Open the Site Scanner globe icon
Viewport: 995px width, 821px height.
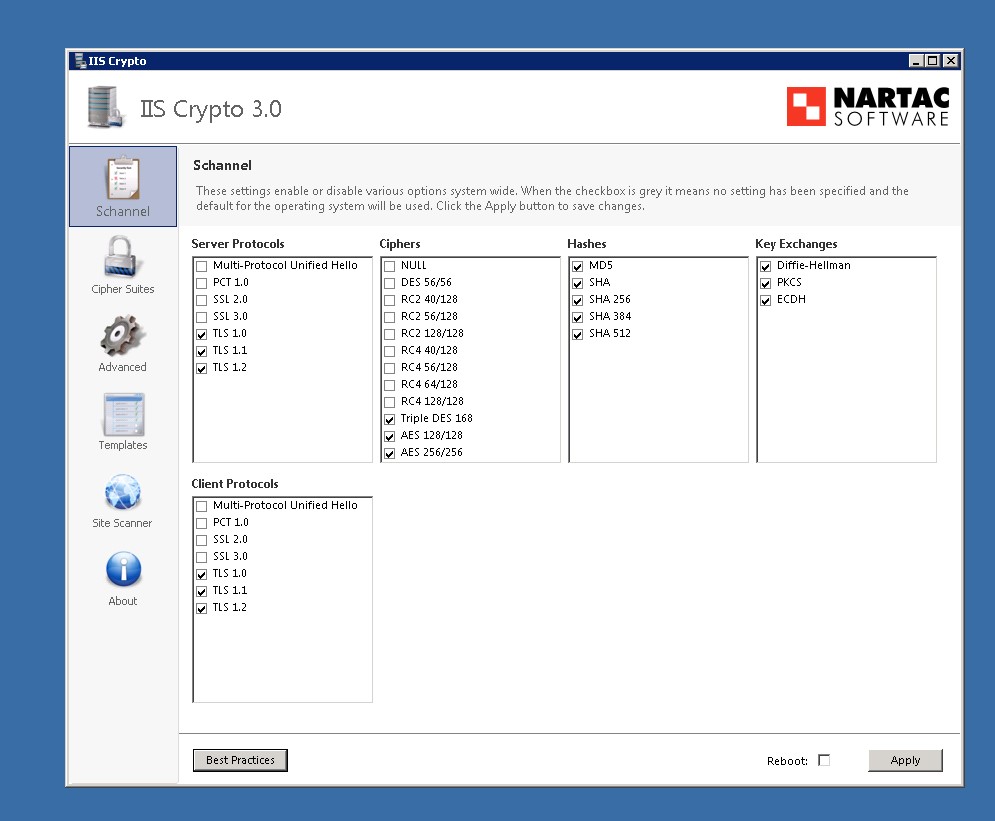pyautogui.click(x=123, y=492)
